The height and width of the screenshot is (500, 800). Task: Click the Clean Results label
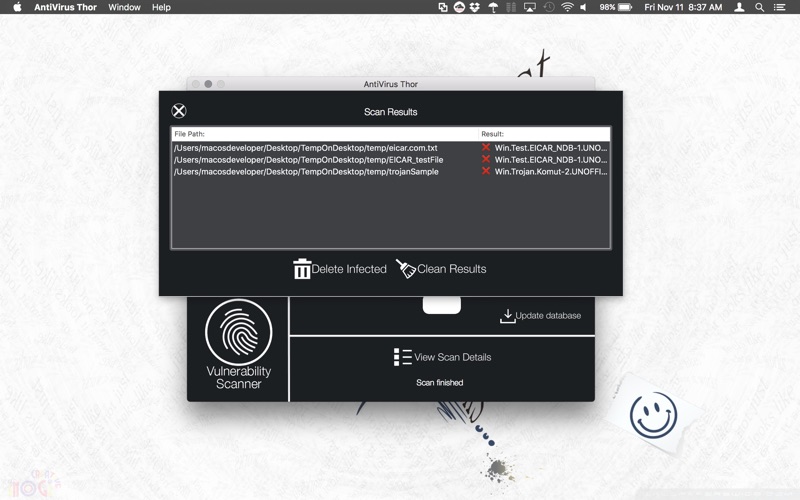(x=452, y=269)
